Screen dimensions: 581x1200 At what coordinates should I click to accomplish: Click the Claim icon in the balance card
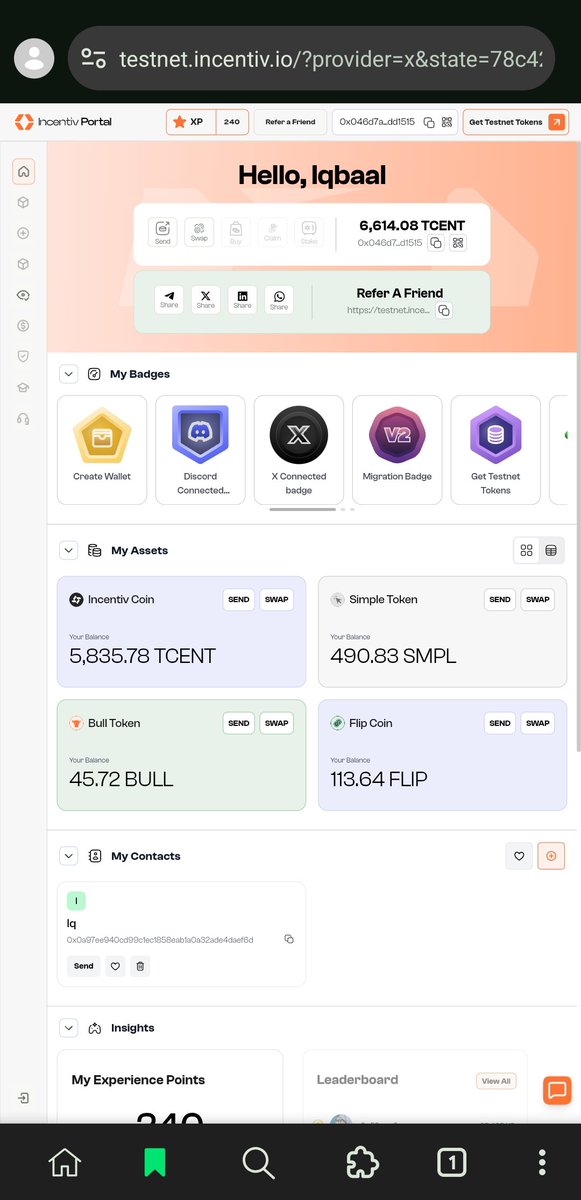pos(272,233)
